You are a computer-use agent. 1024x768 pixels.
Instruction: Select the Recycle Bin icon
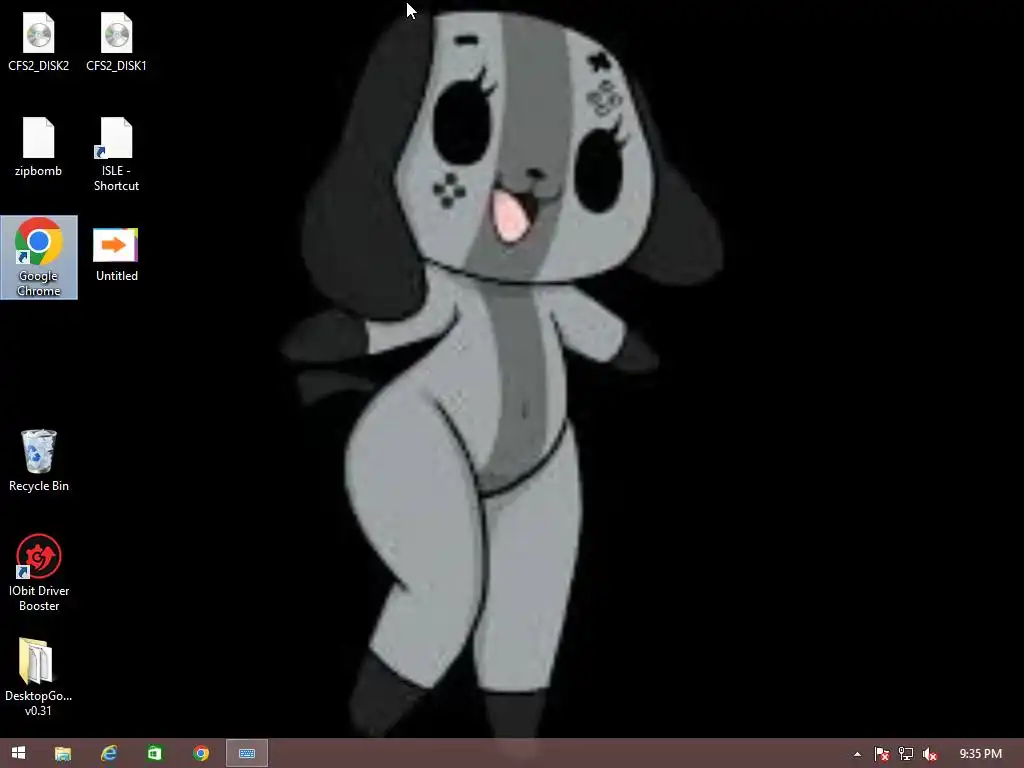point(39,451)
